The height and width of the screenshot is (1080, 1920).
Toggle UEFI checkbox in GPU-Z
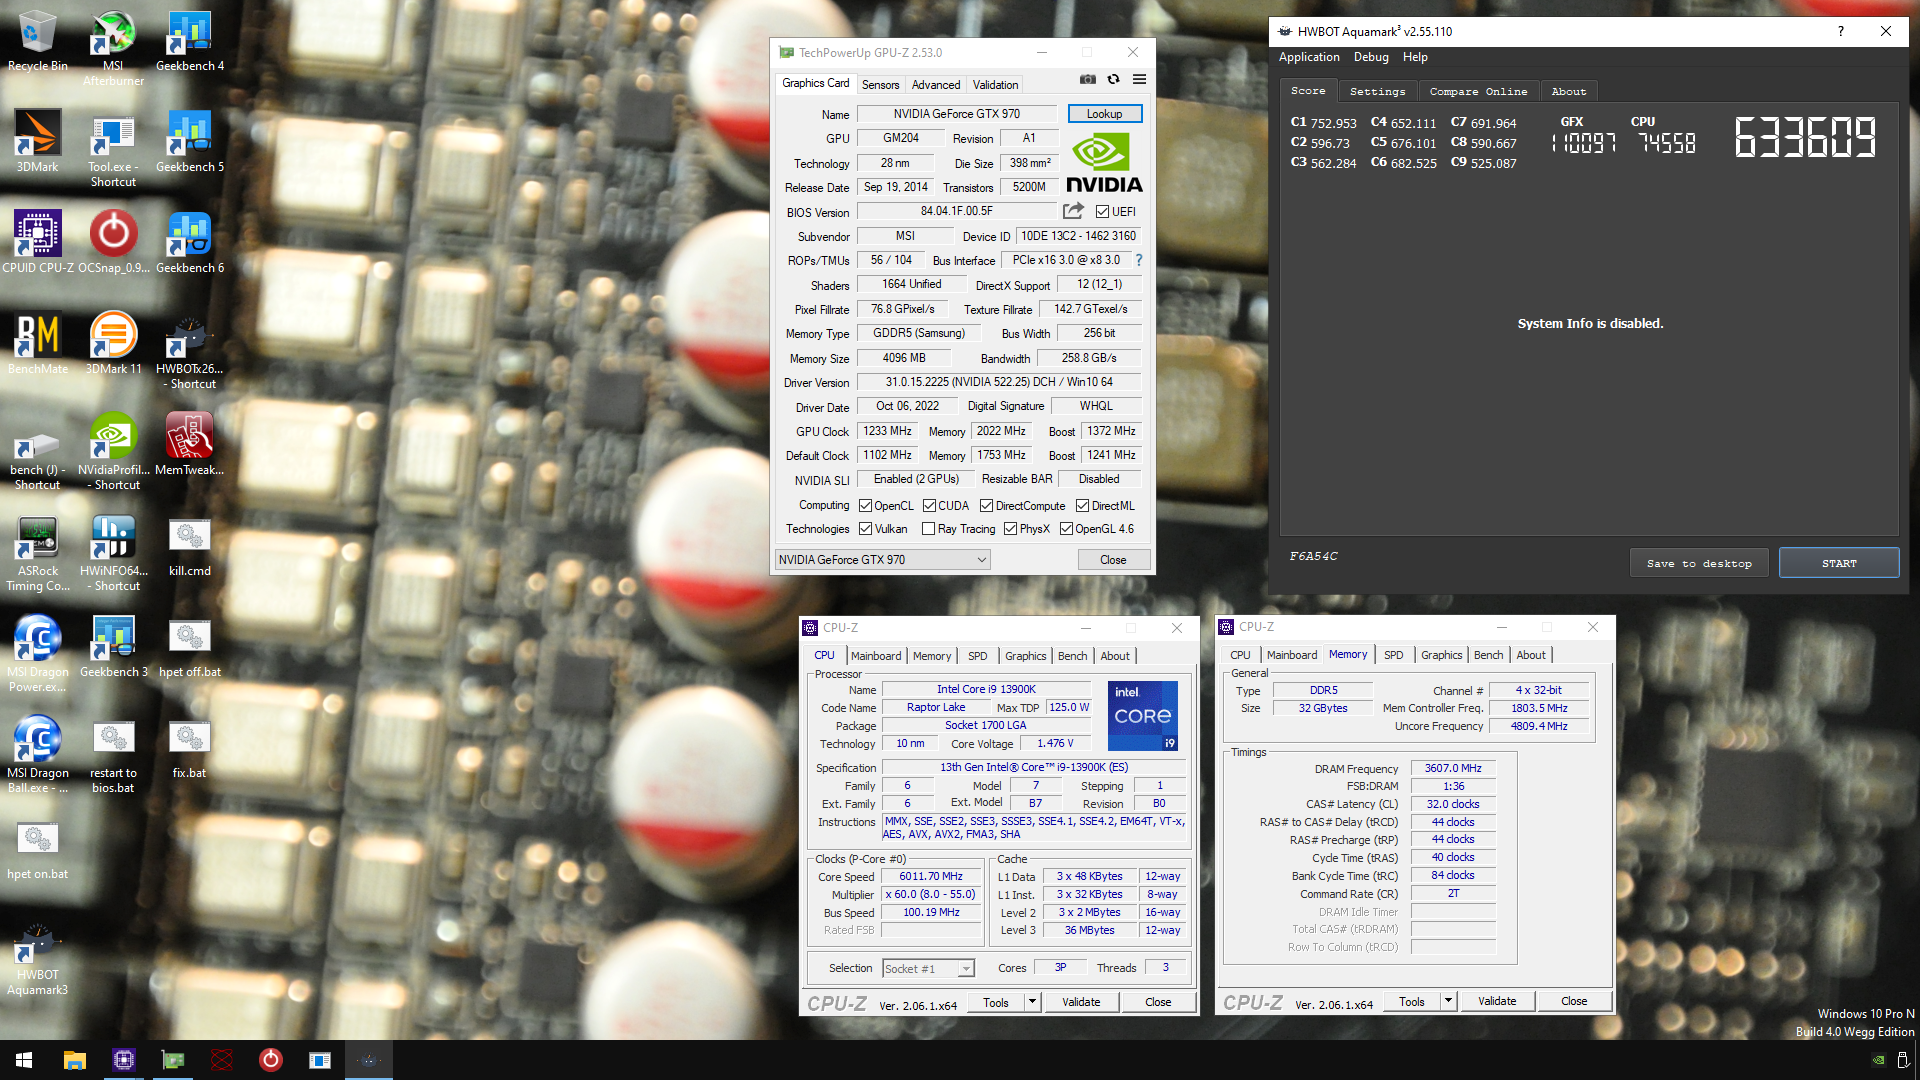pyautogui.click(x=1102, y=212)
